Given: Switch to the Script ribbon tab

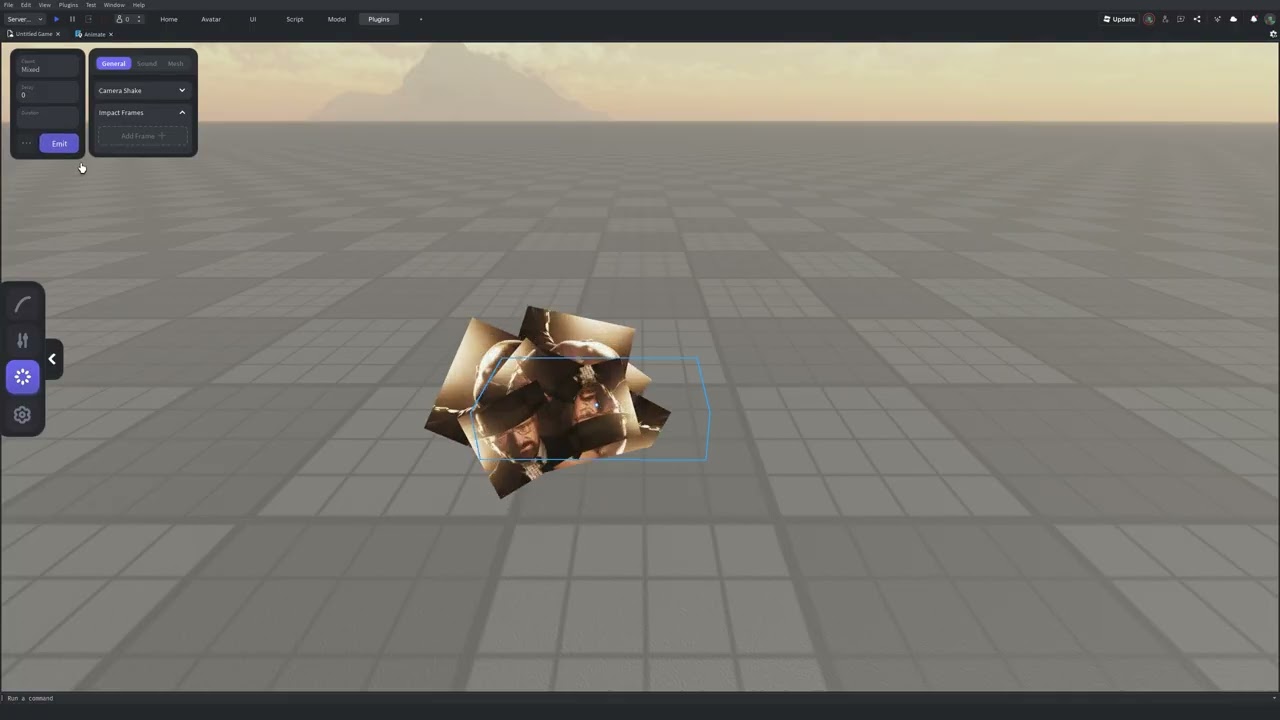Looking at the screenshot, I should (295, 19).
